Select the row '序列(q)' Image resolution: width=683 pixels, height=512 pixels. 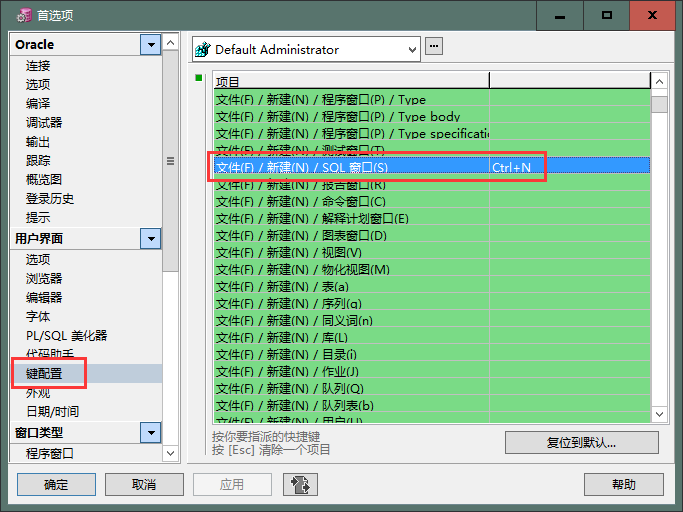pyautogui.click(x=432, y=304)
